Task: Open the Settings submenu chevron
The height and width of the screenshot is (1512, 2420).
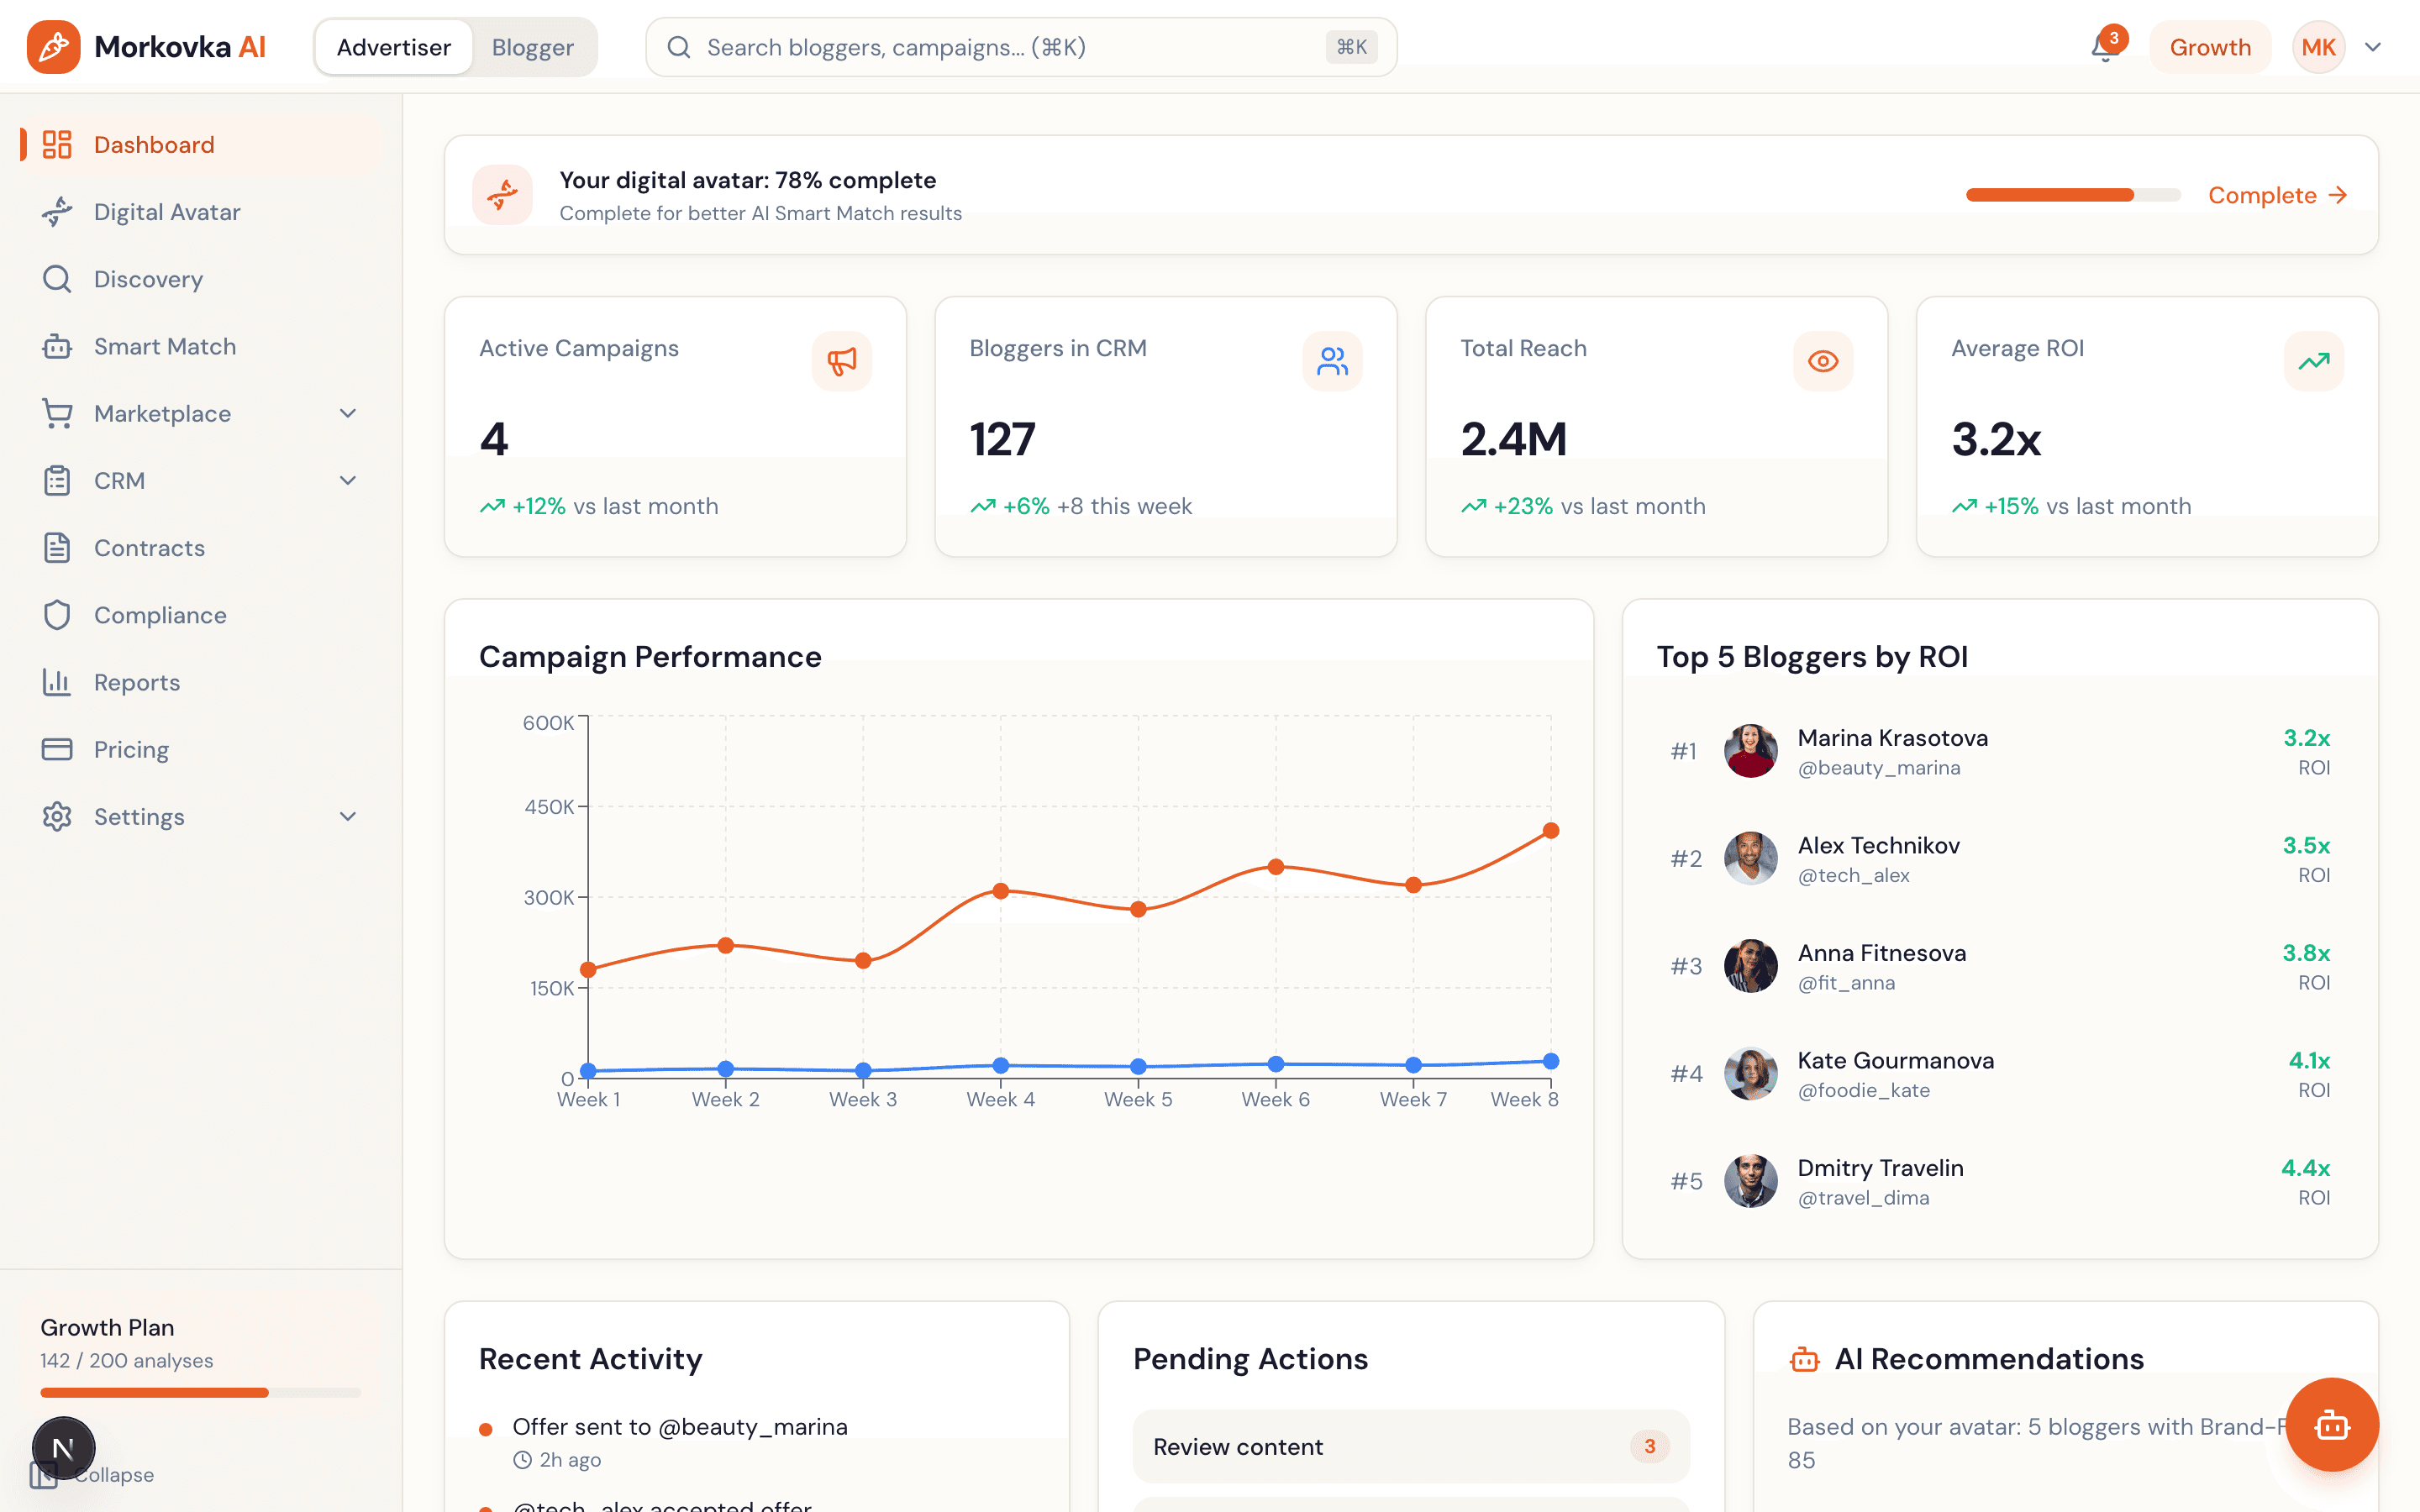Action: click(x=347, y=816)
